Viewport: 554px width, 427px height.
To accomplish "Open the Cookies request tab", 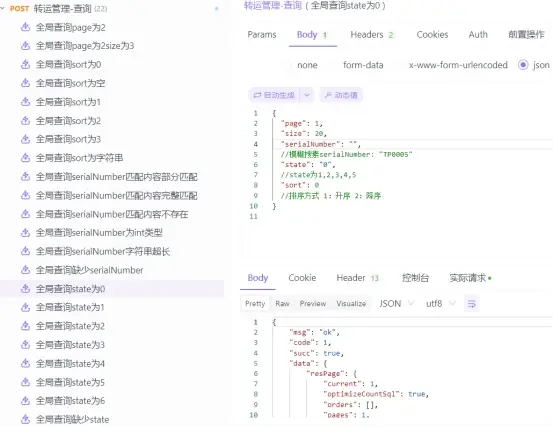I will click(x=432, y=35).
